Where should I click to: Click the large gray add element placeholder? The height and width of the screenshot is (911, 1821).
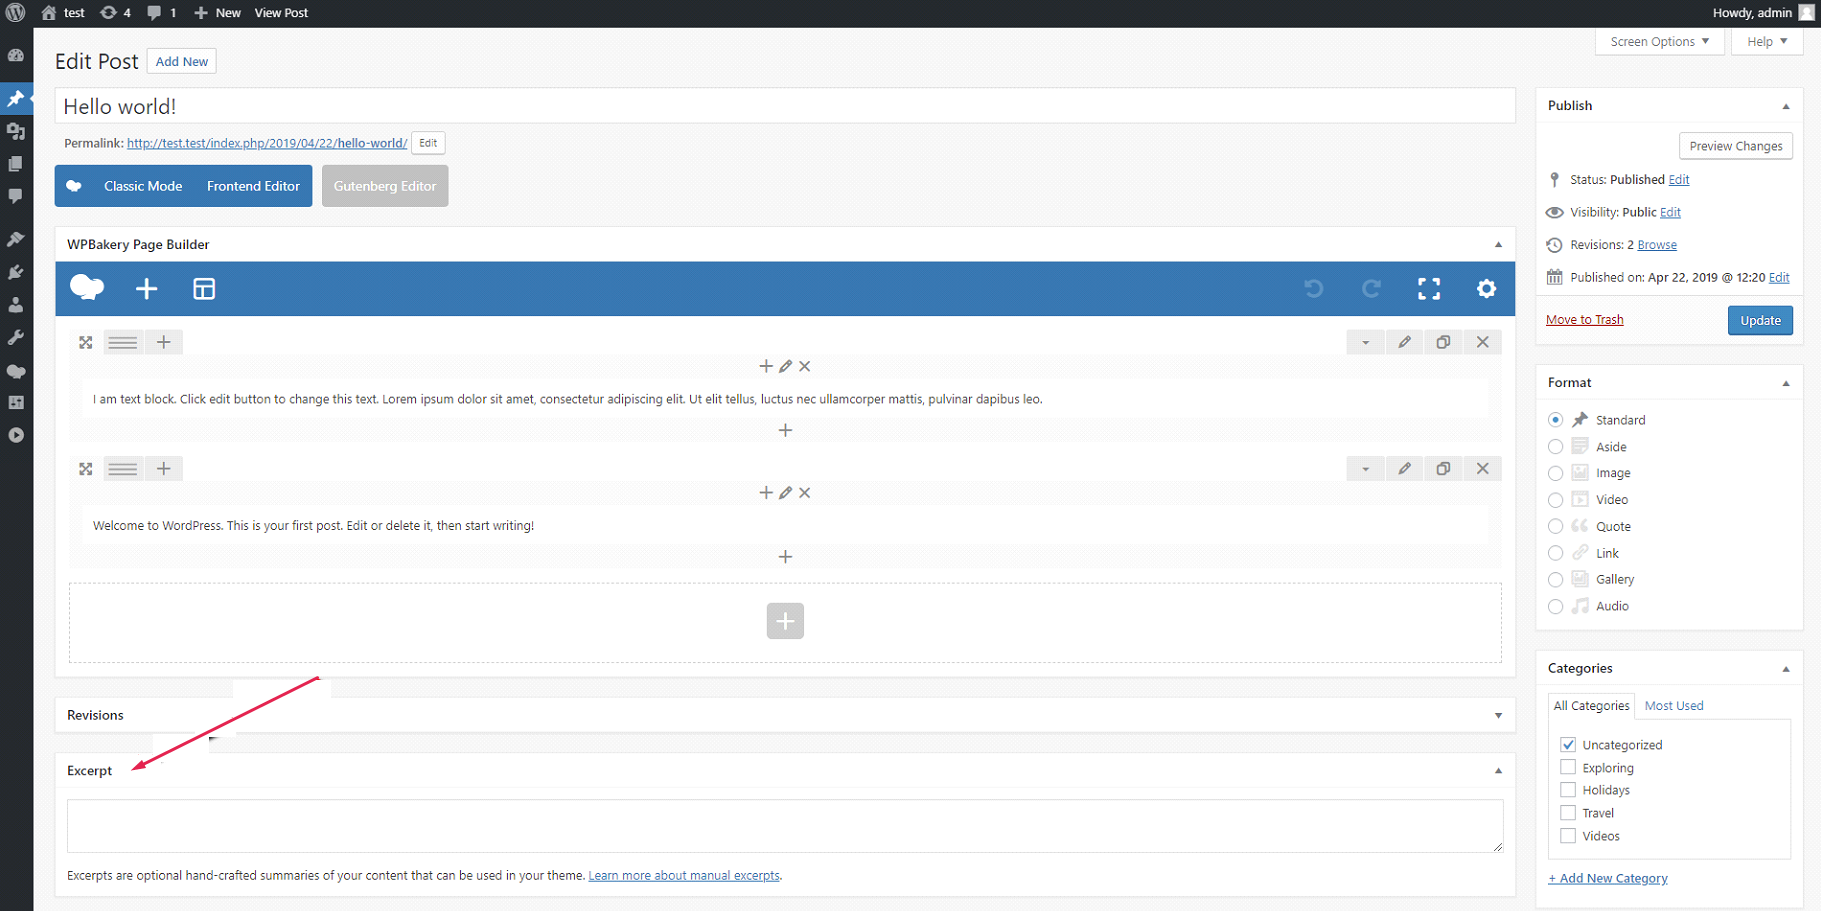[x=785, y=621]
